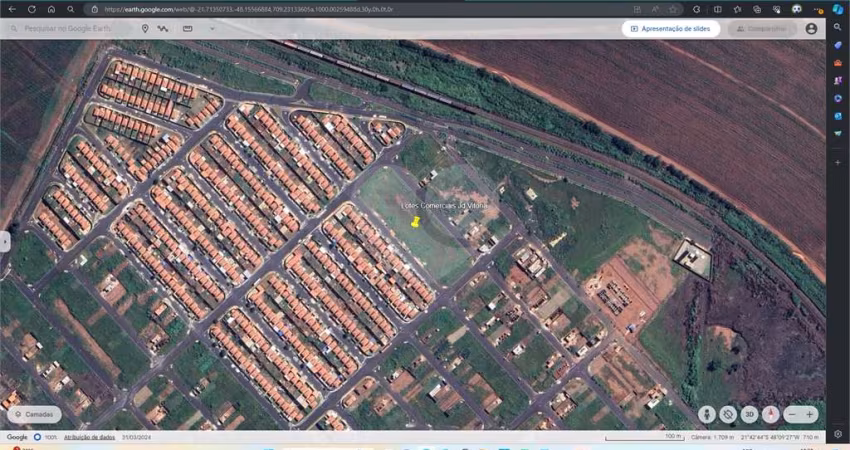Image resolution: width=850 pixels, height=450 pixels.
Task: Expand the left side panel handle
Action: coord(4,242)
